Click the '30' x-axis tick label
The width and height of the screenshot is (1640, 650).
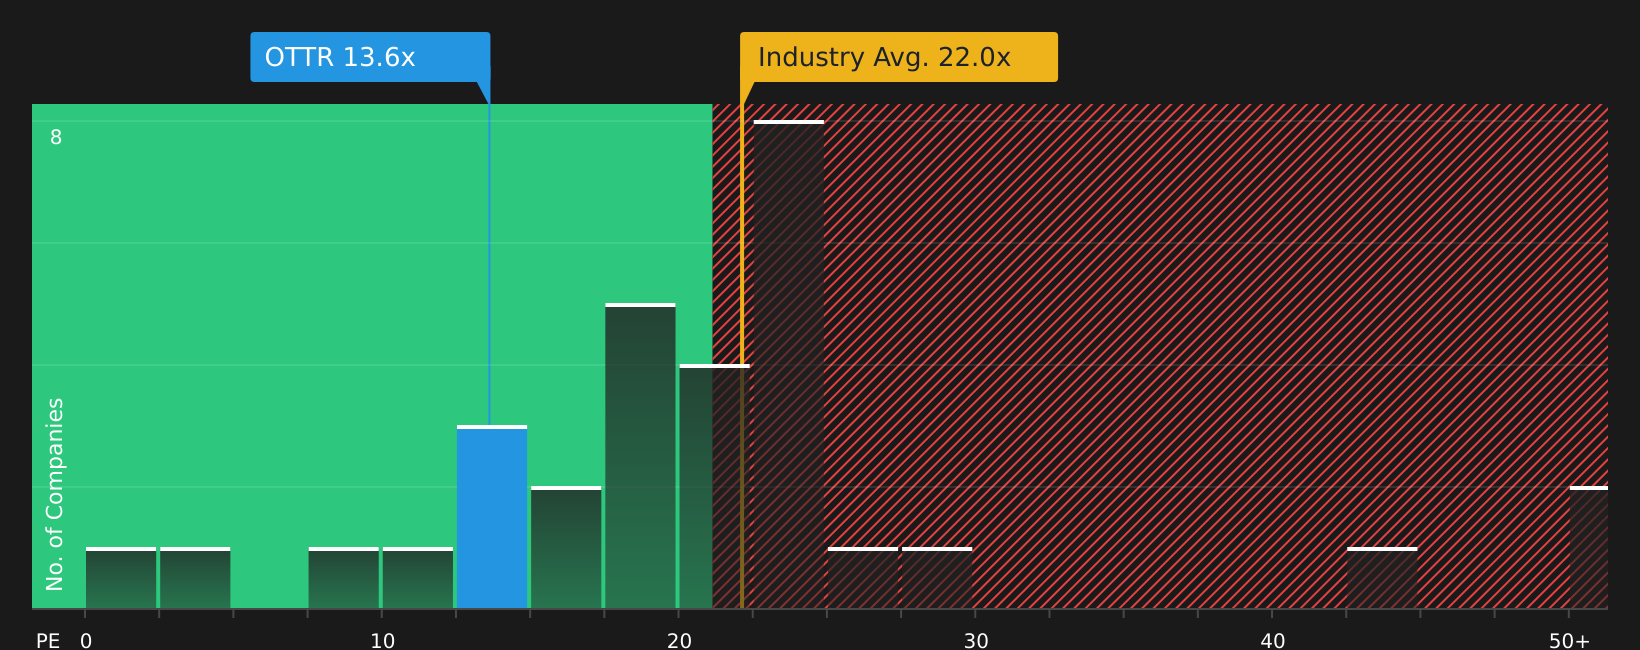point(976,641)
